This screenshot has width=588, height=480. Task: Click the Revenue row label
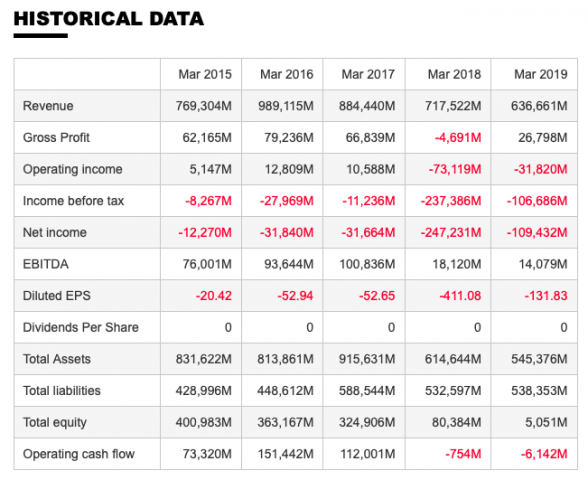click(48, 106)
